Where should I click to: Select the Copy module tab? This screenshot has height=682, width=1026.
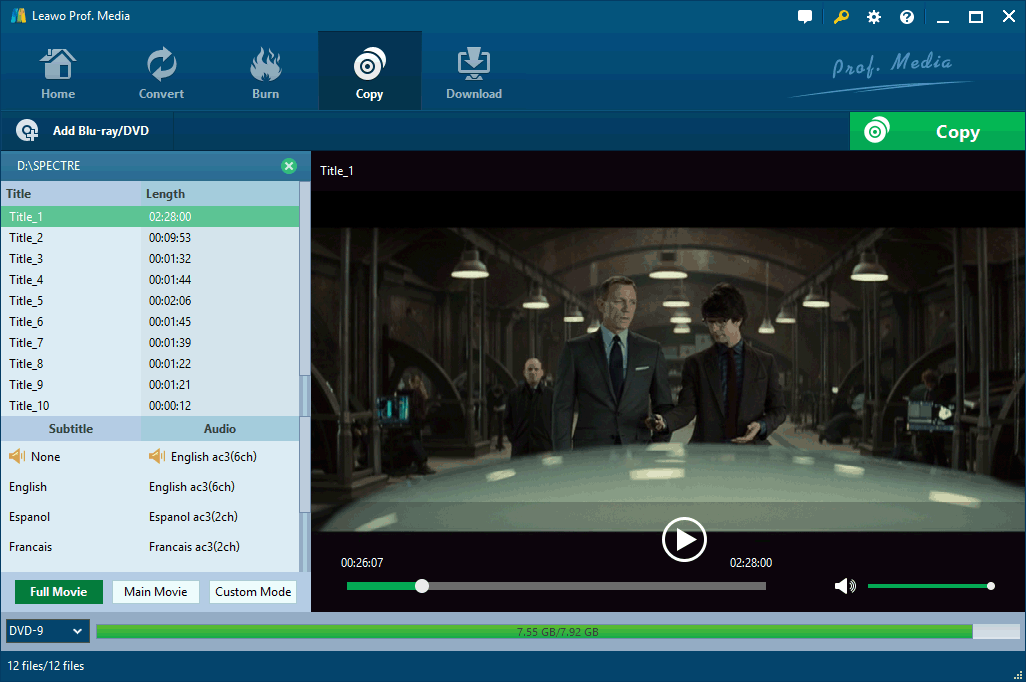click(x=370, y=72)
